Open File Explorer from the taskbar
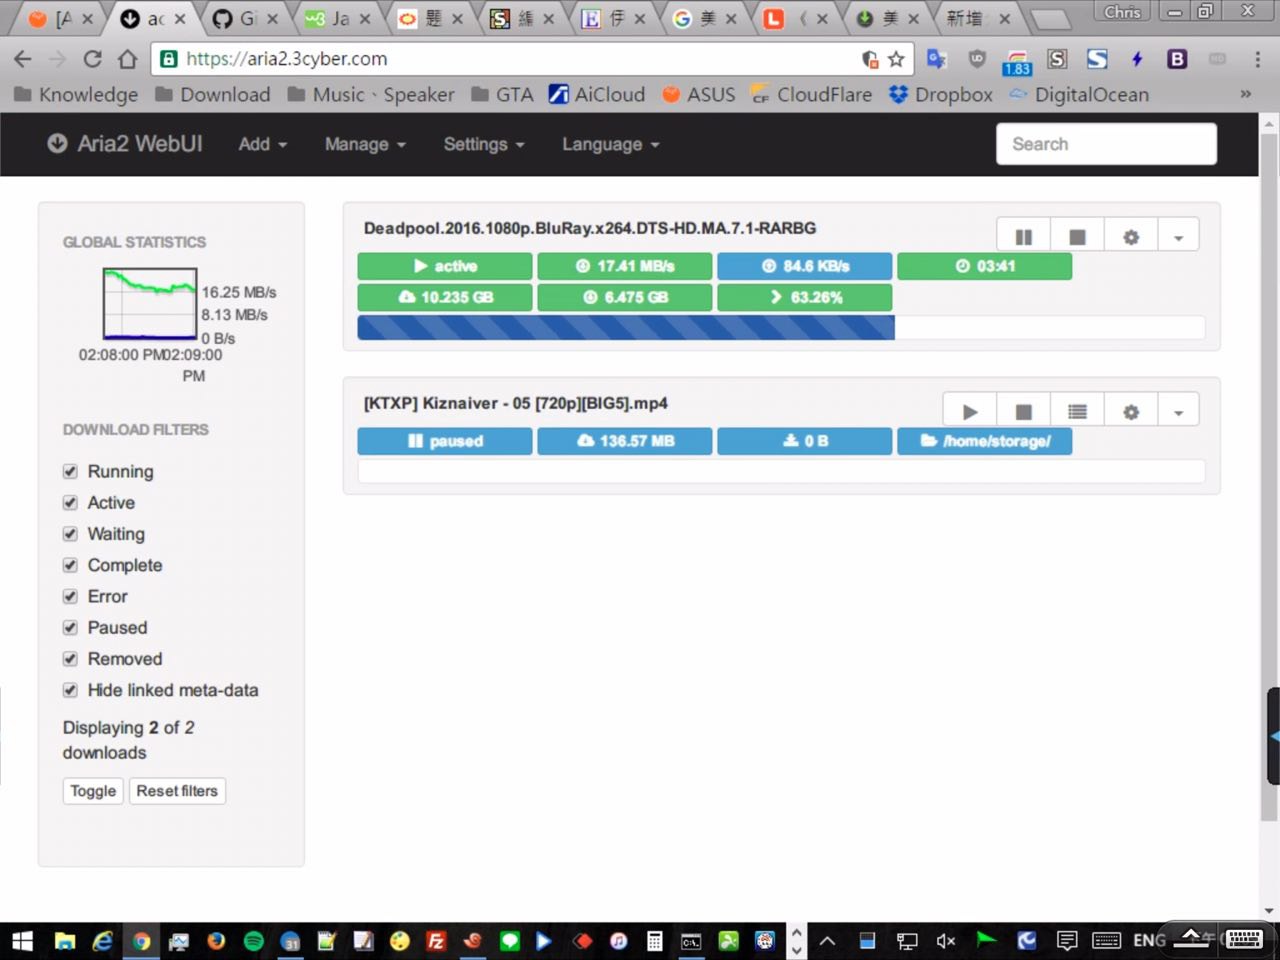Screen dimensions: 1280x960 click(x=65, y=941)
